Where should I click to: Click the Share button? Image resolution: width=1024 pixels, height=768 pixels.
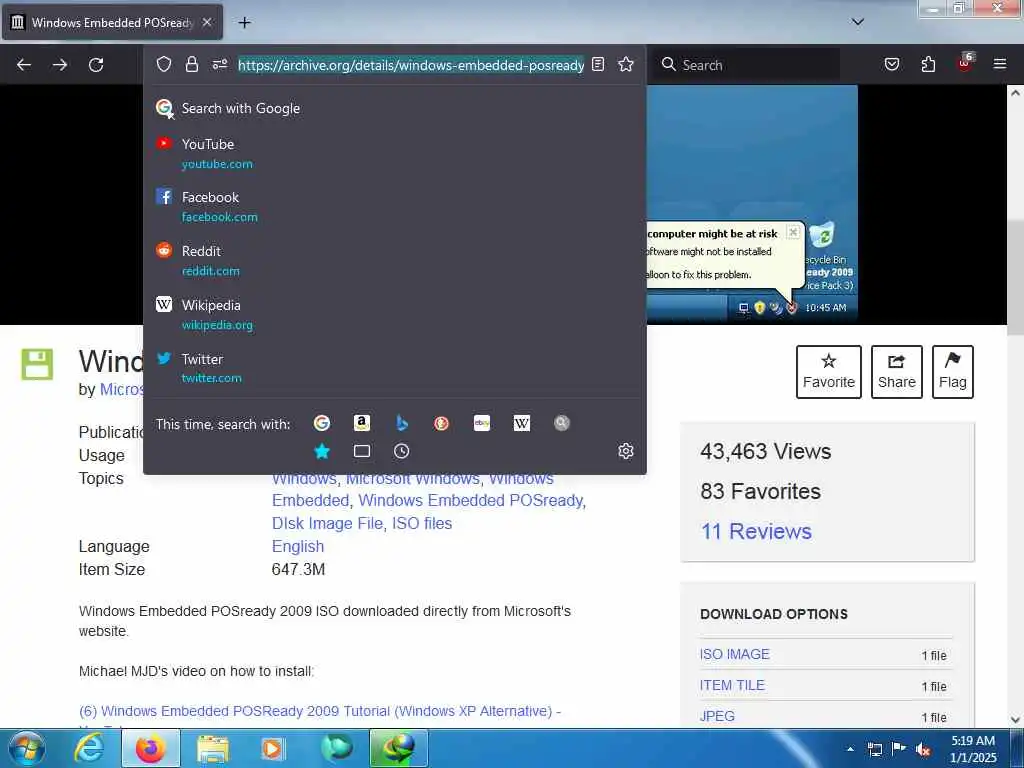pos(897,372)
